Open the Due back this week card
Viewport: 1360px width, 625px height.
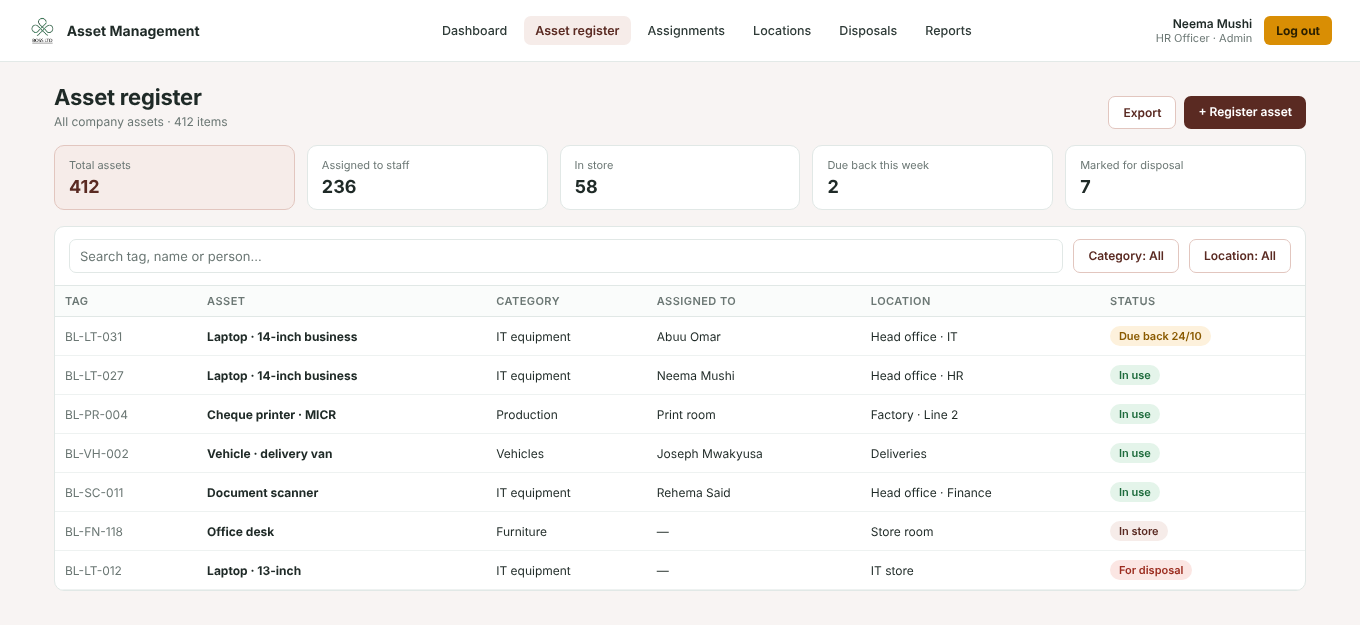[932, 178]
